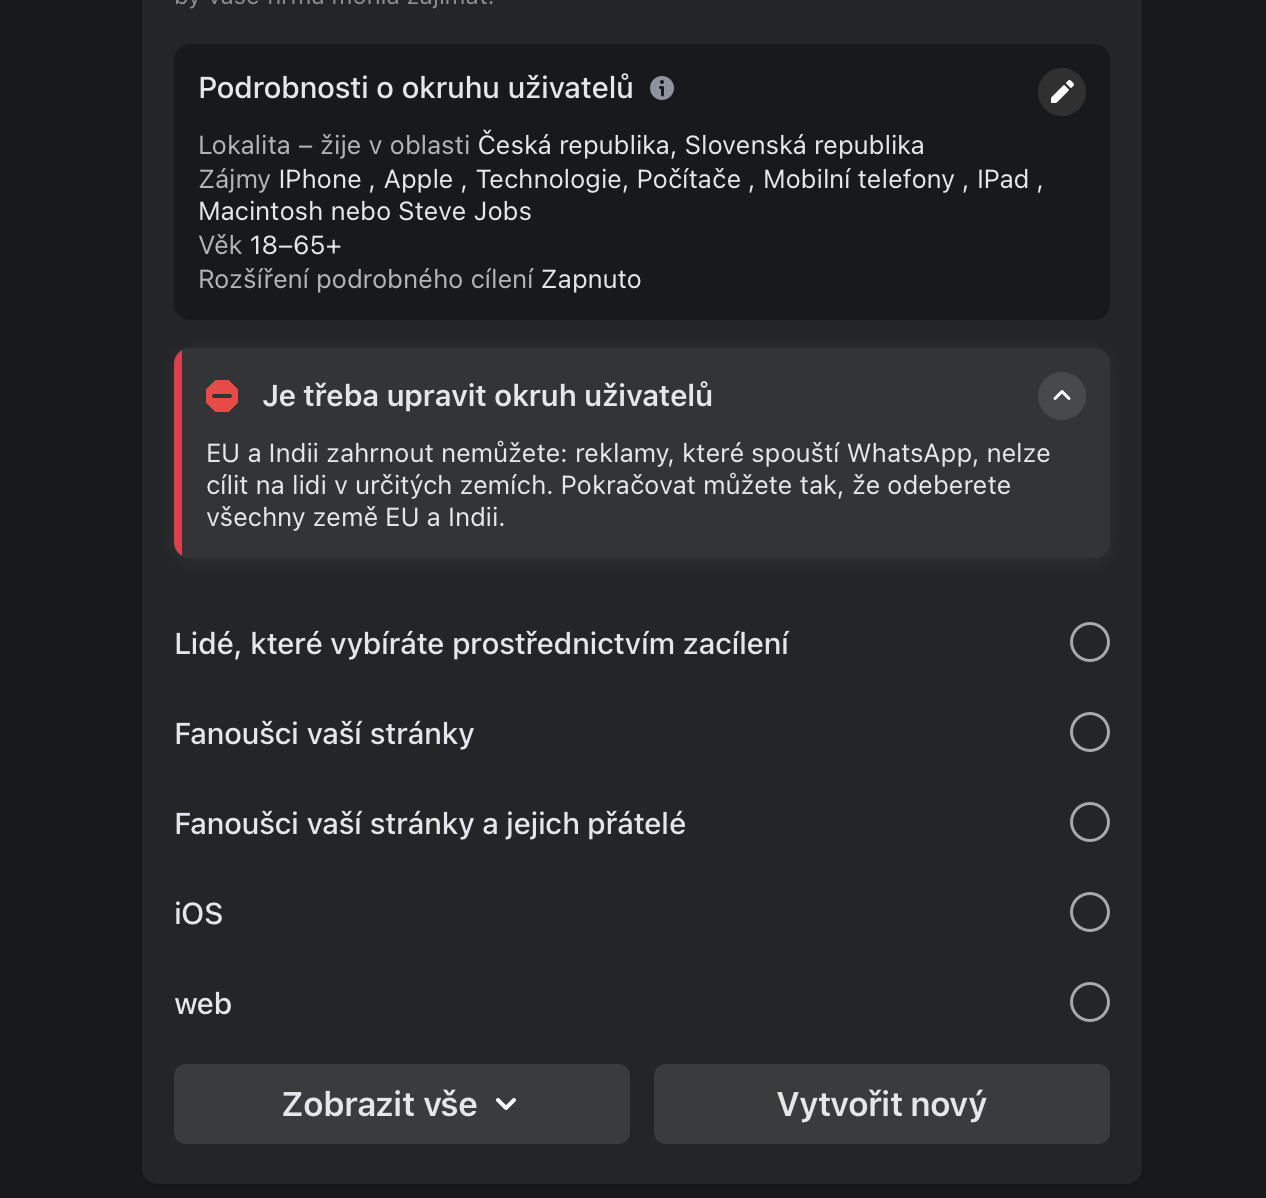Click the 'Rozšíření podrobného cílení Zapnuto' line
1266x1198 pixels.
tap(419, 279)
